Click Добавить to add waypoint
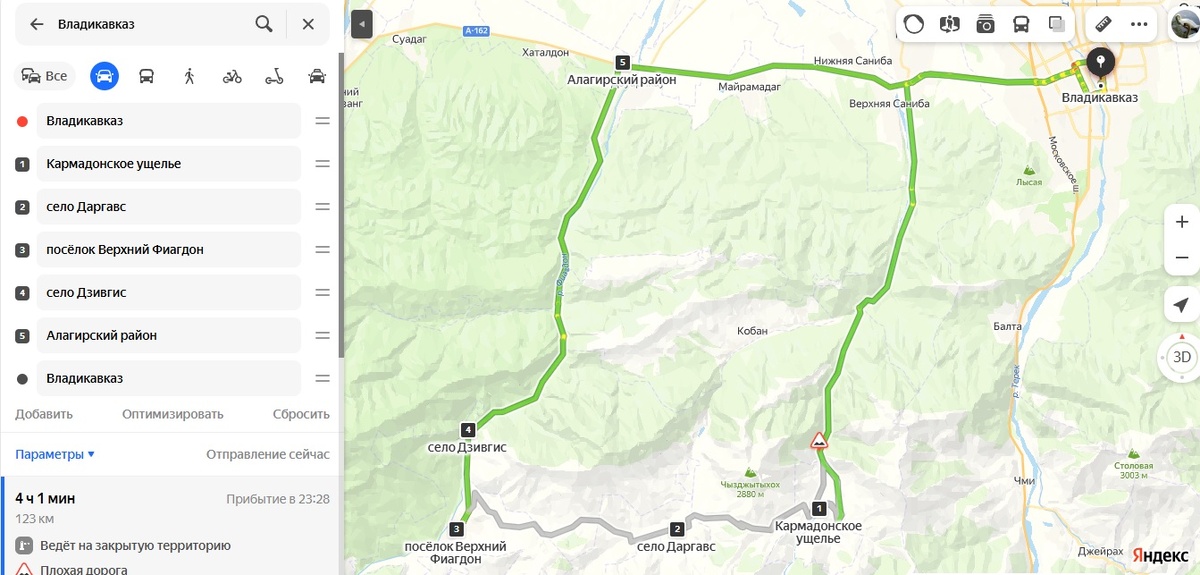This screenshot has height=575, width=1200. 44,414
